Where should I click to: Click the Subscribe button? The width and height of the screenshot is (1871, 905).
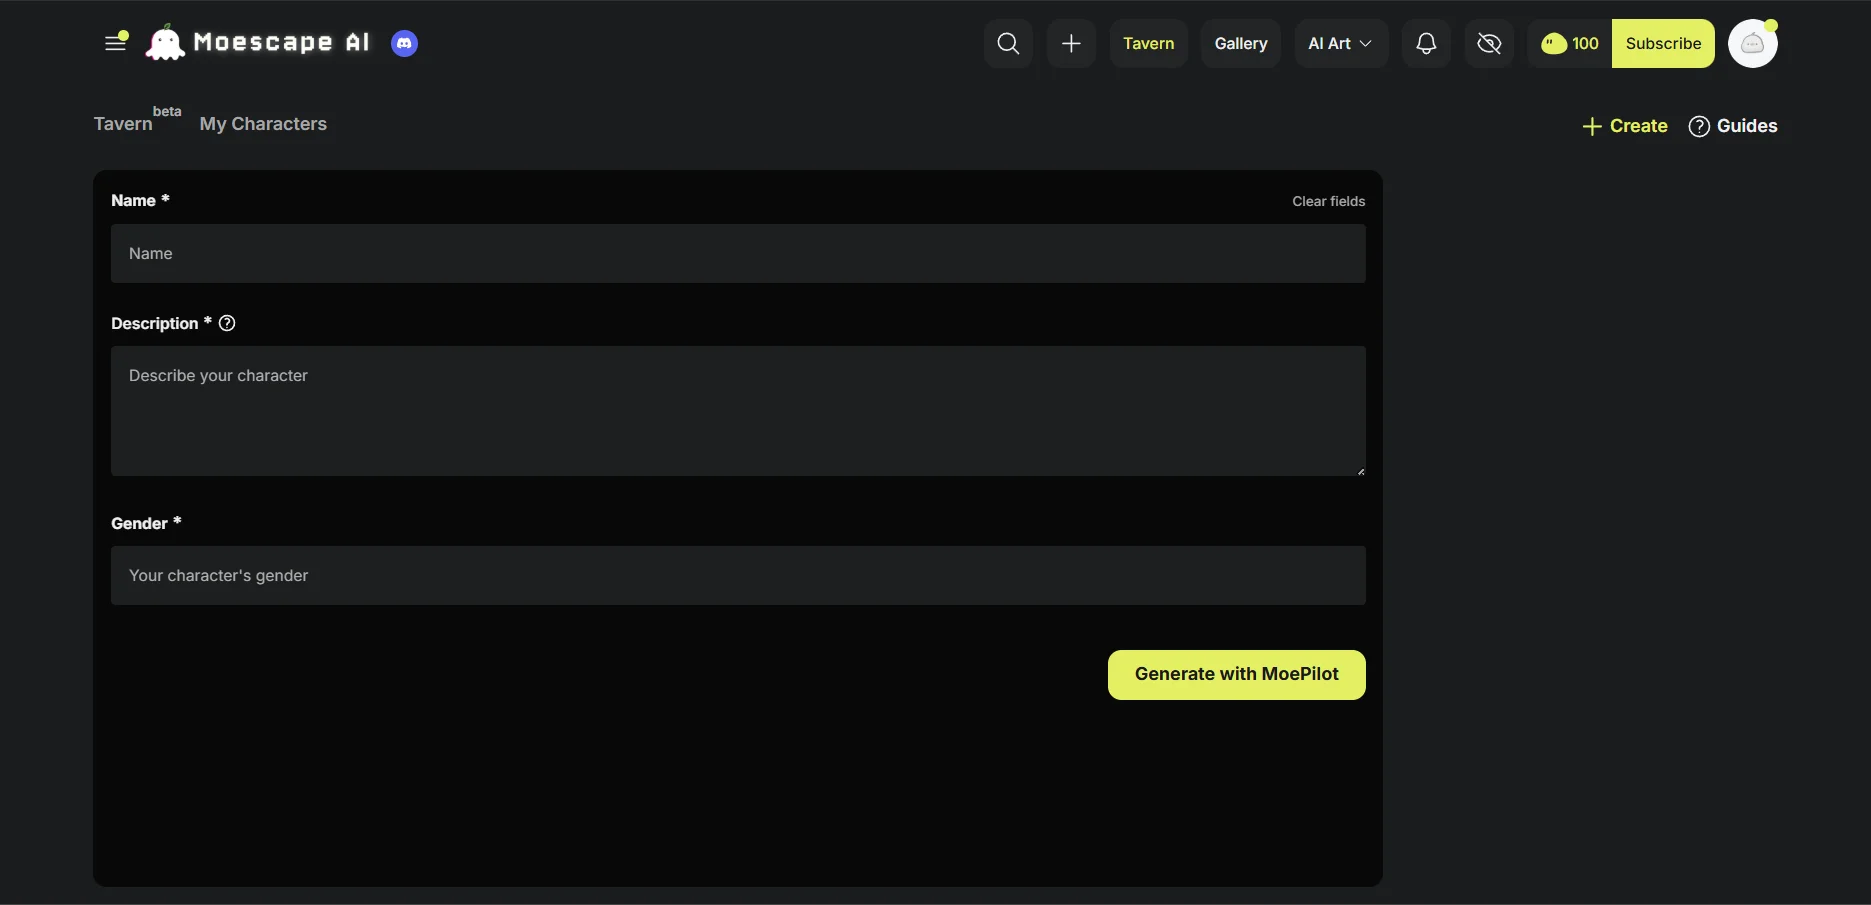pyautogui.click(x=1663, y=43)
